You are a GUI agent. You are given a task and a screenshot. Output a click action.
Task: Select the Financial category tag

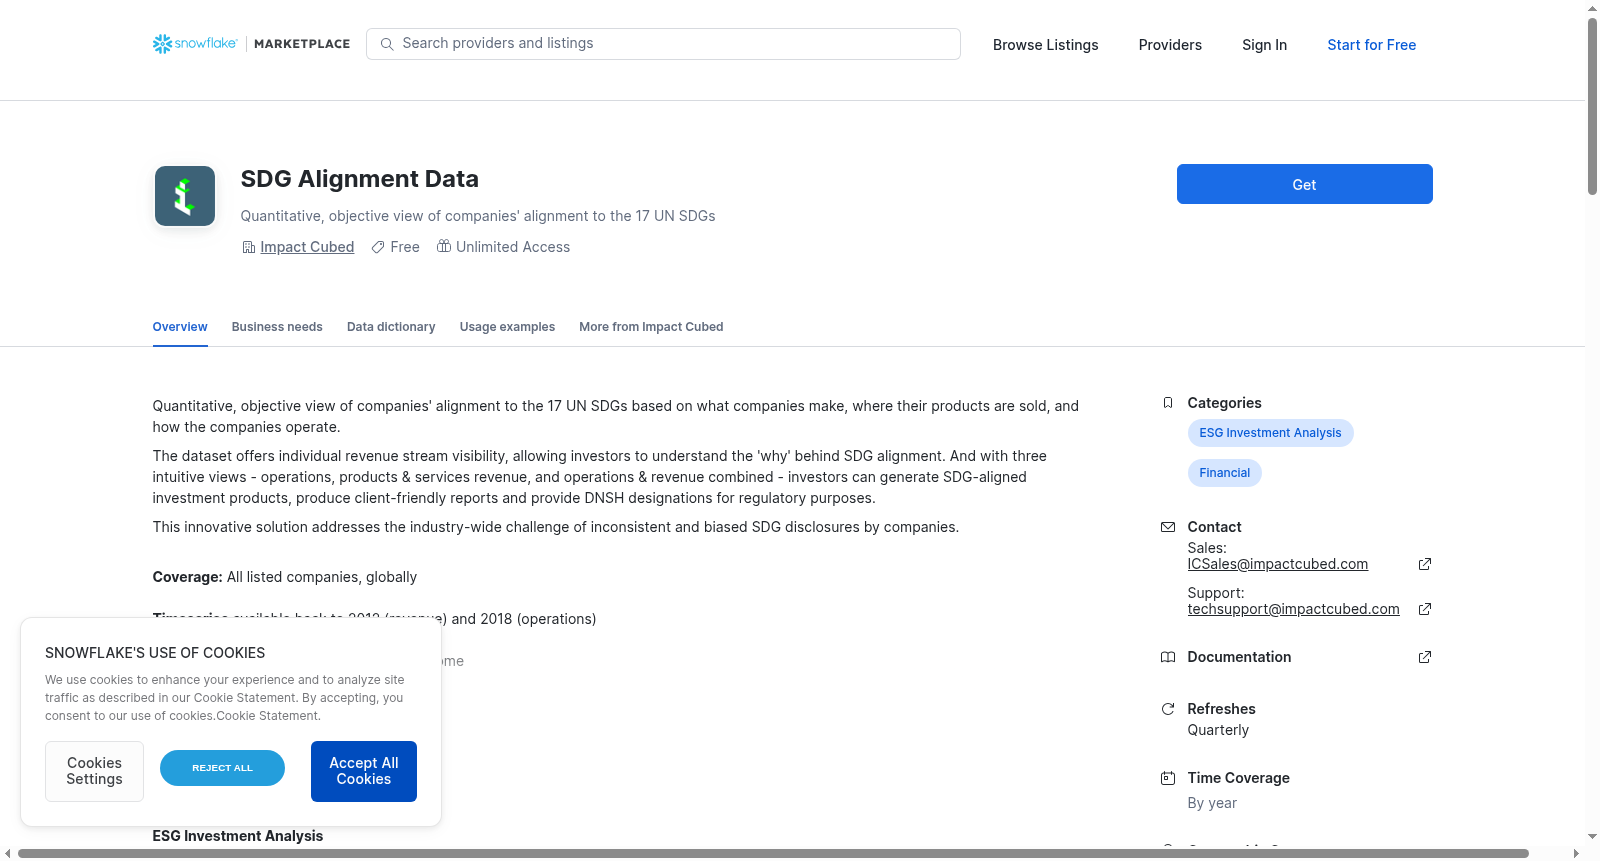tap(1224, 473)
